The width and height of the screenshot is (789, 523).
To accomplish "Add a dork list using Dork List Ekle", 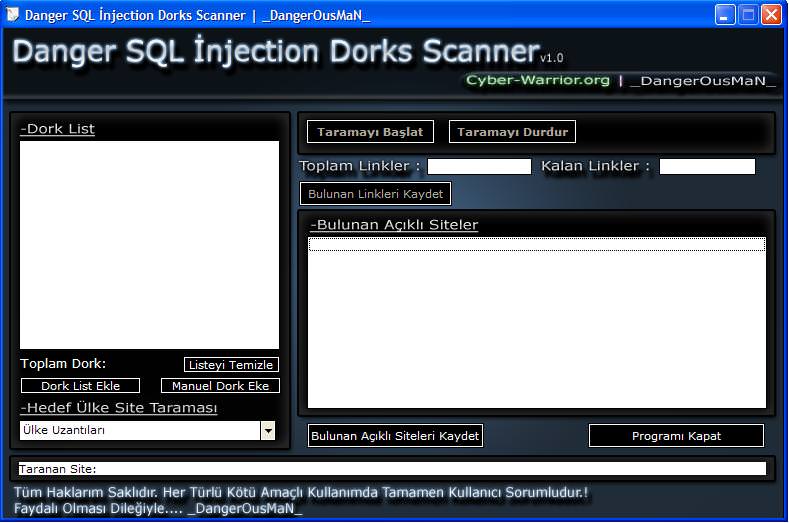I will coord(81,386).
